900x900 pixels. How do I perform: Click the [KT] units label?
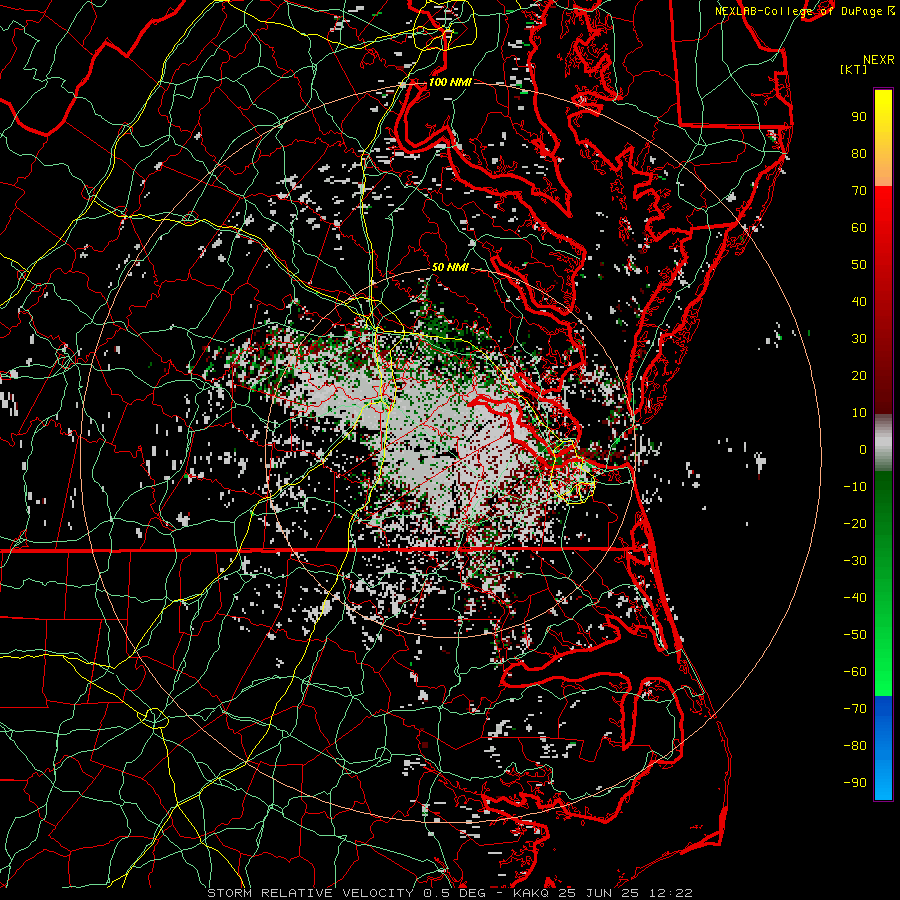coord(854,69)
